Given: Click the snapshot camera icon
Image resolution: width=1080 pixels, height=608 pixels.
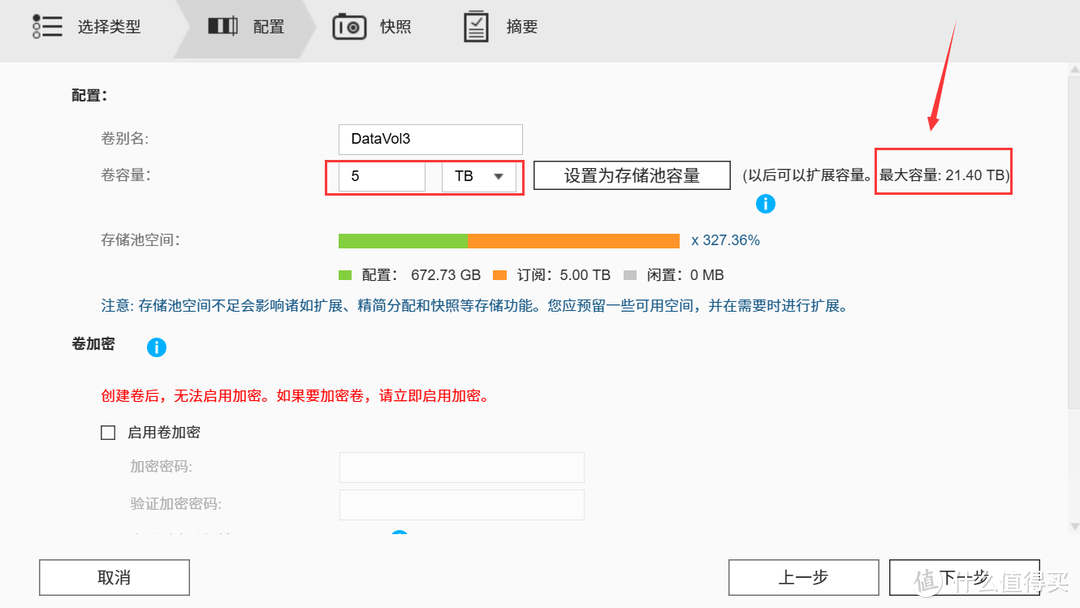Looking at the screenshot, I should 349,27.
